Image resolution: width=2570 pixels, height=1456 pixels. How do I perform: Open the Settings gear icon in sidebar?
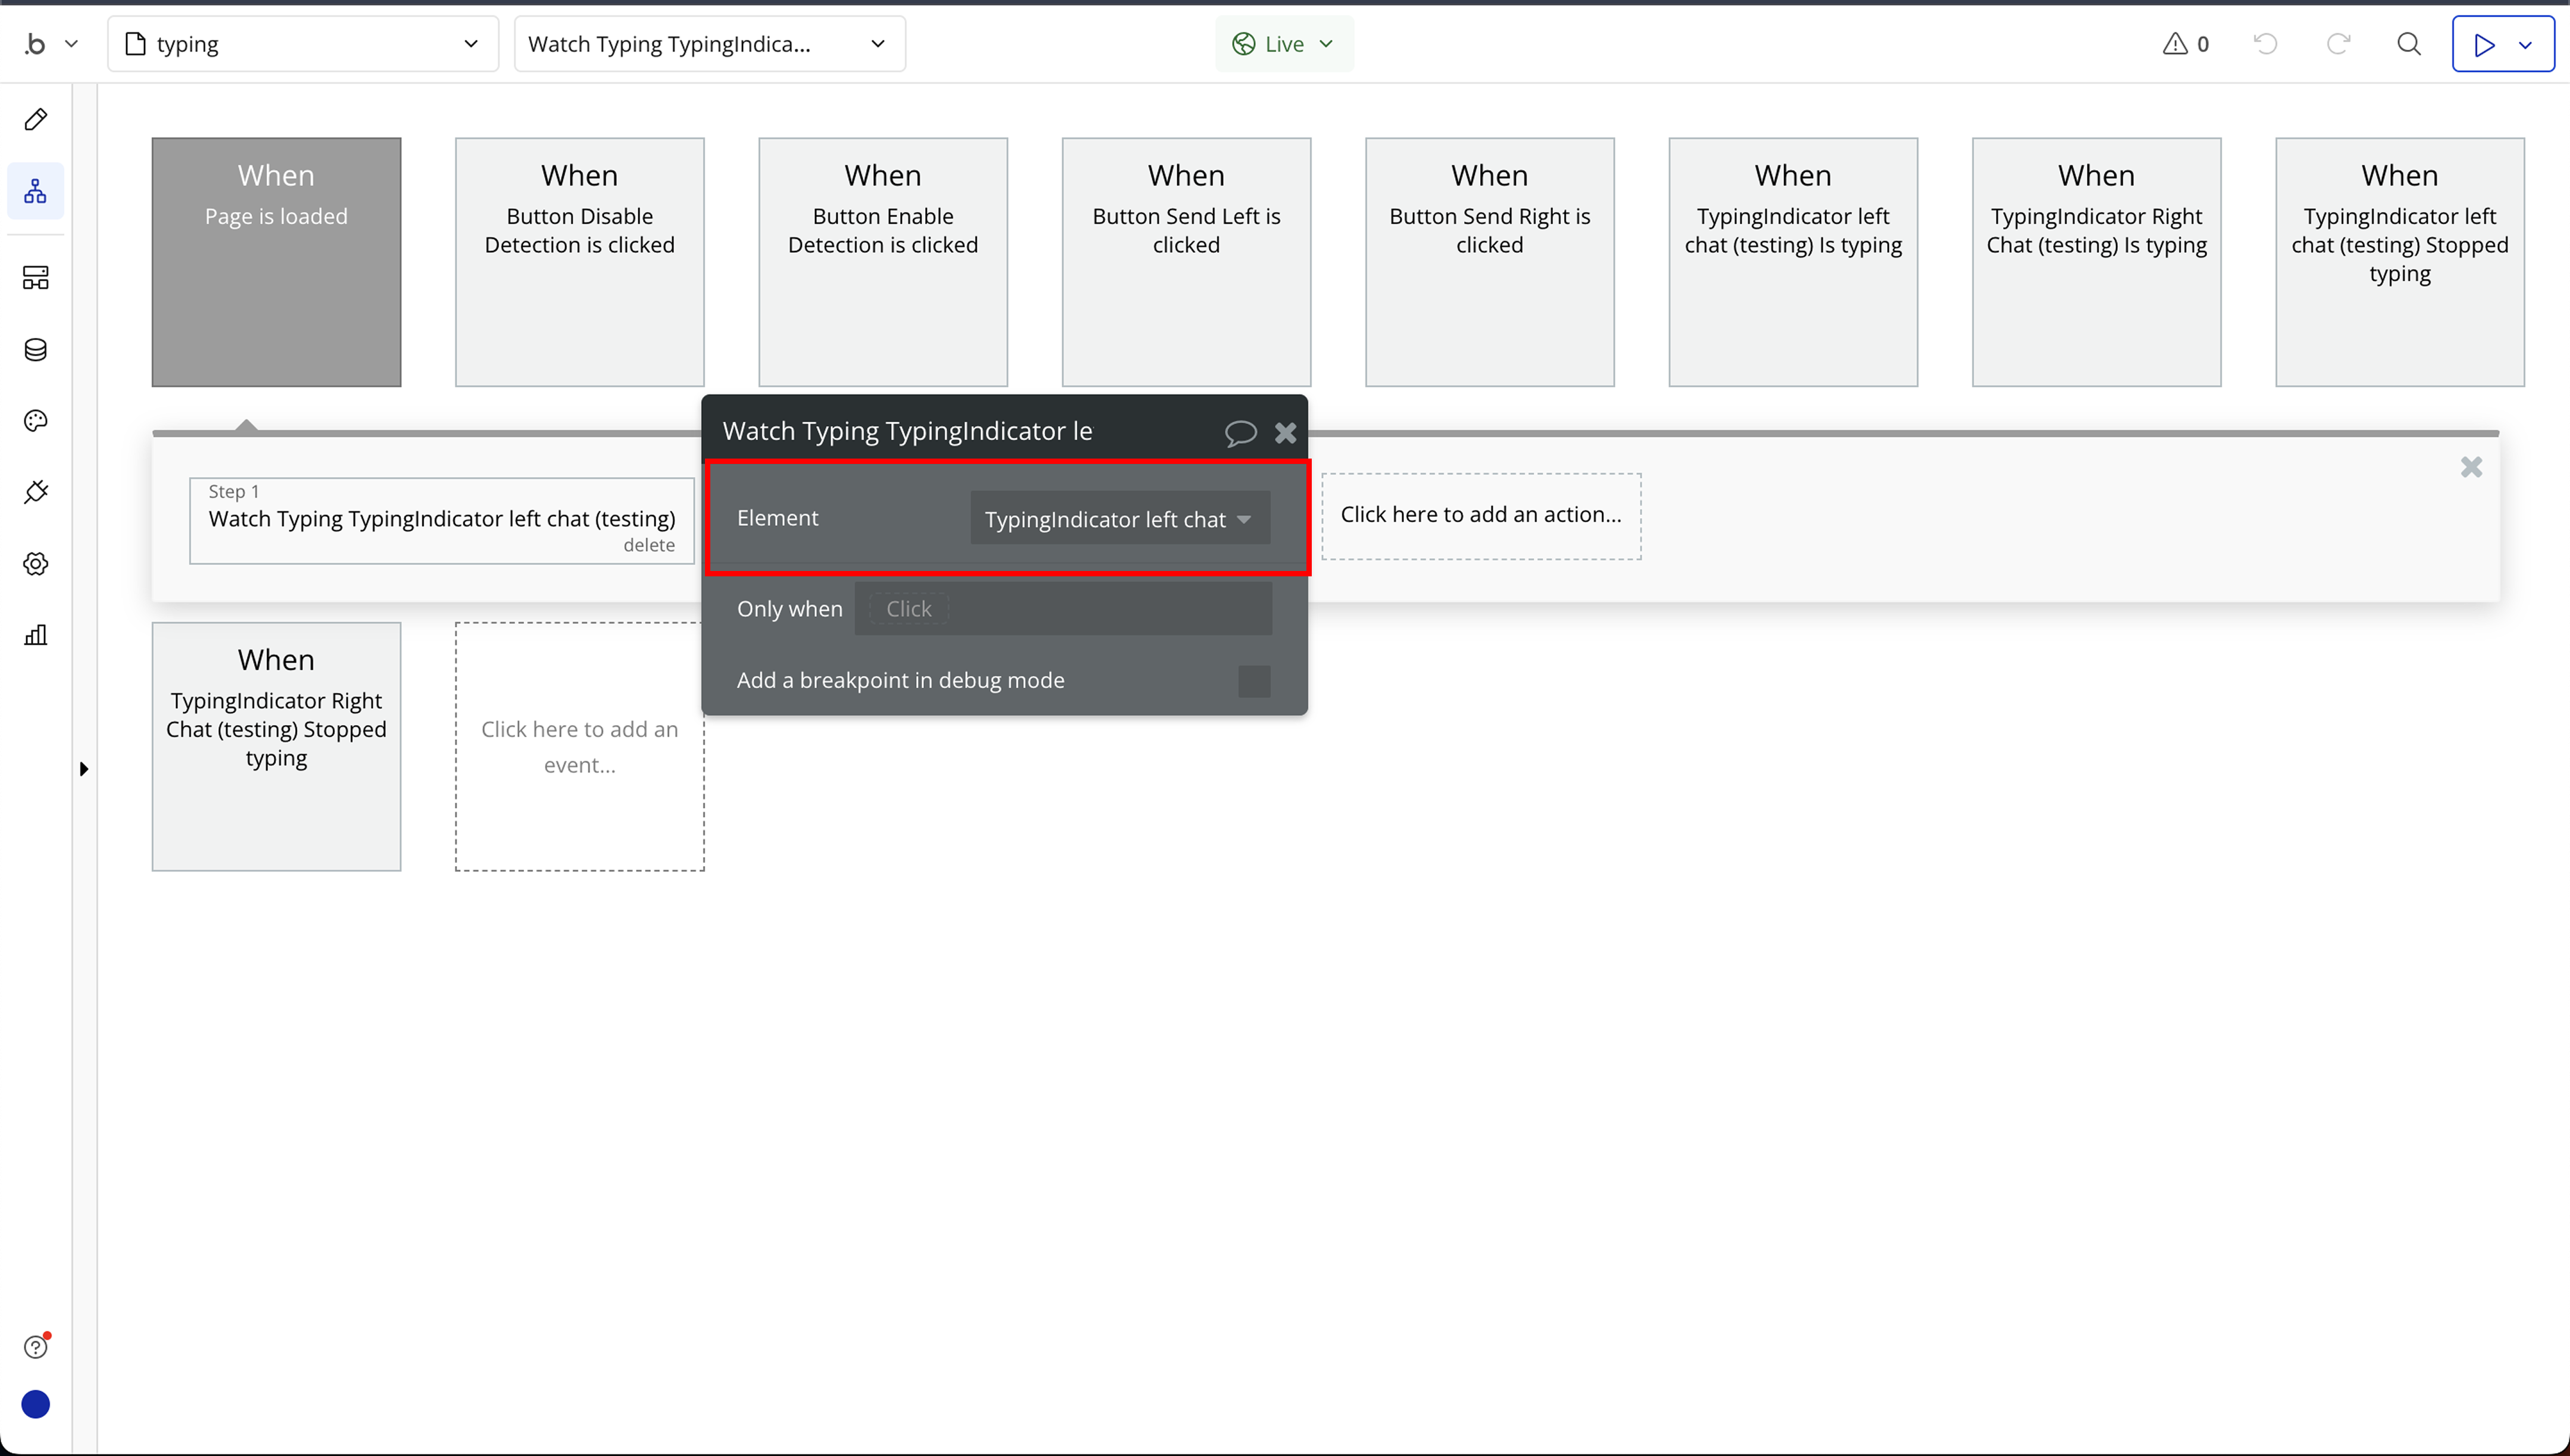coord(36,564)
